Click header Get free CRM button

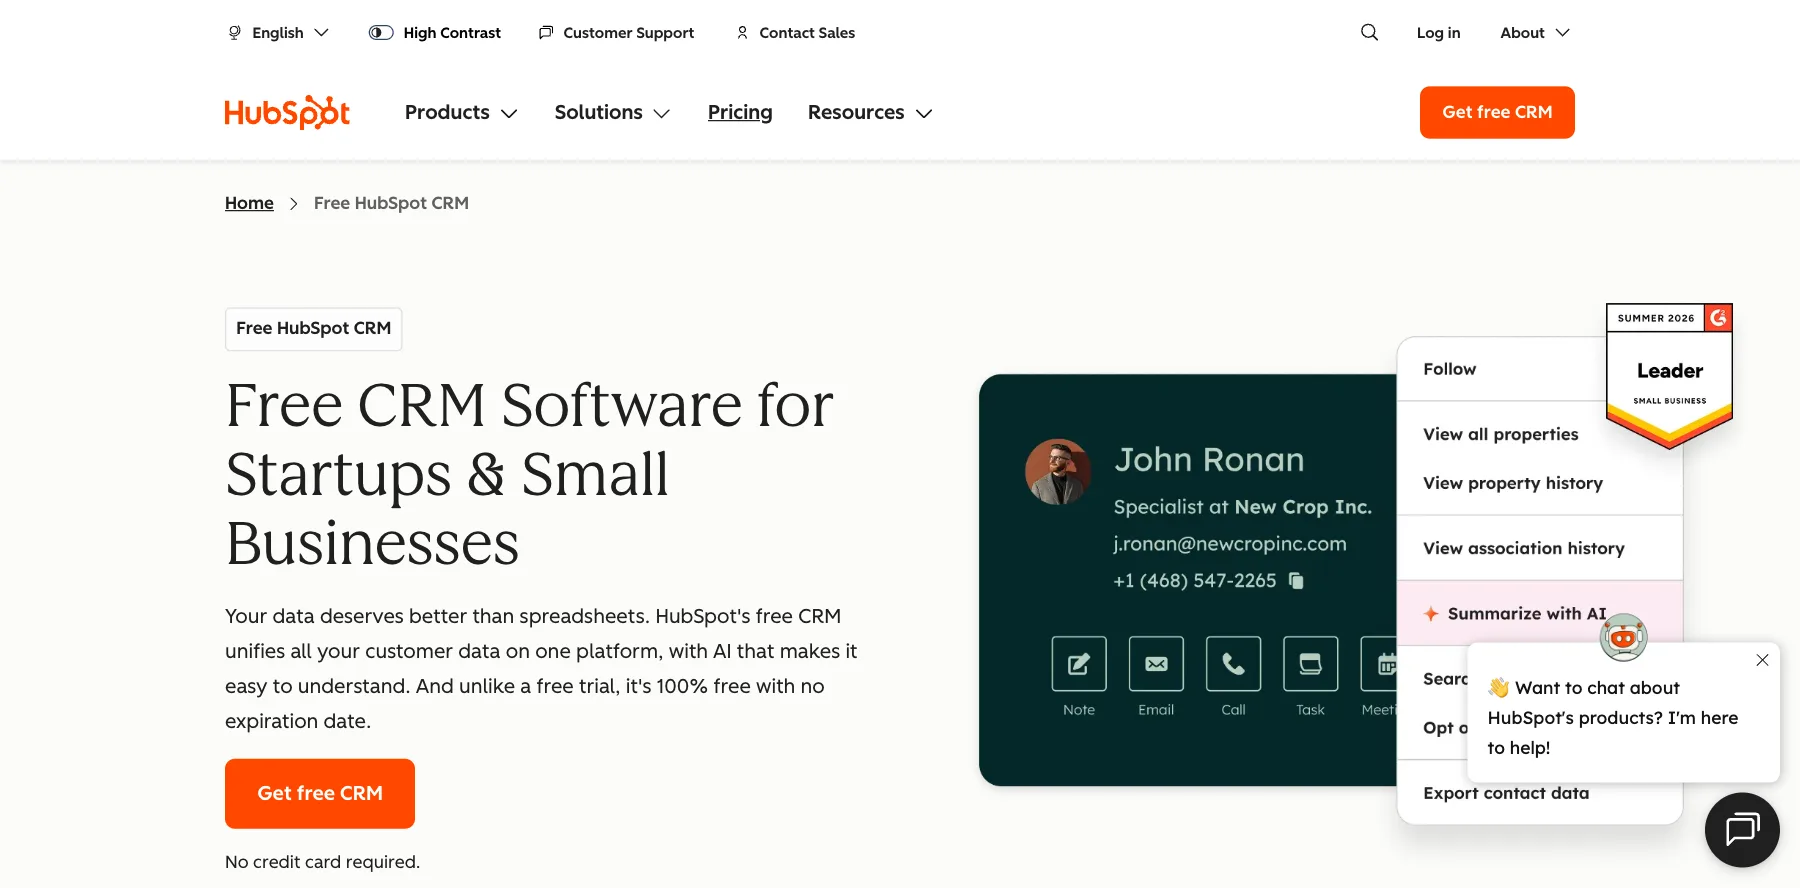click(1497, 112)
